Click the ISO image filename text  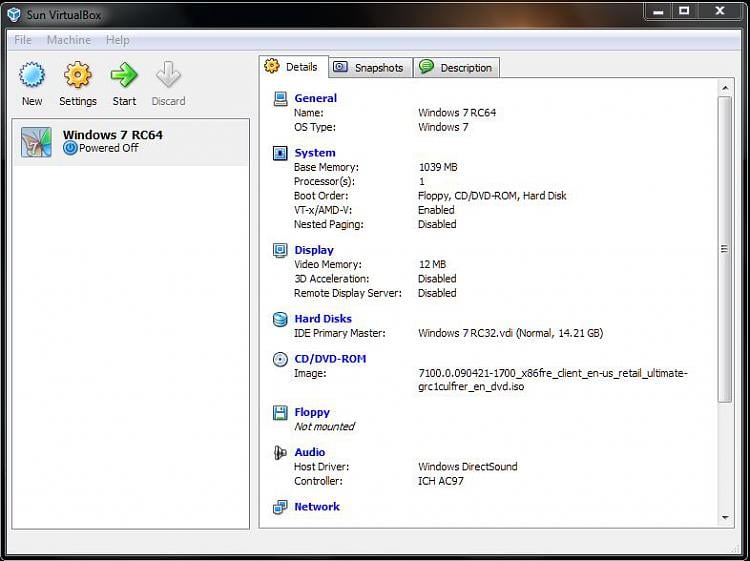552,380
